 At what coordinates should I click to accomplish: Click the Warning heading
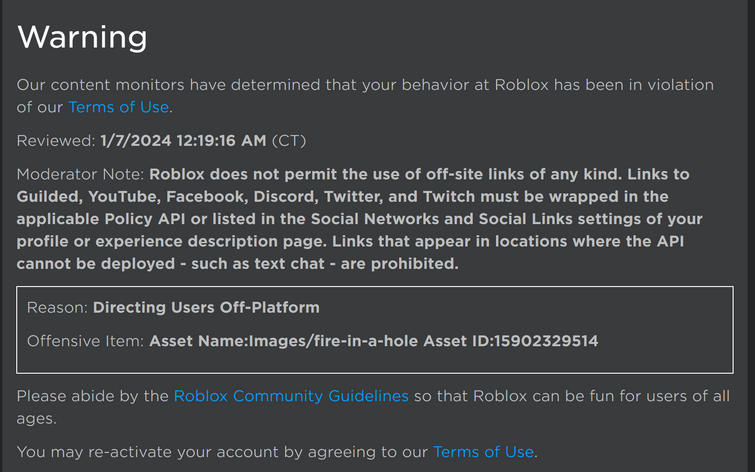82,37
